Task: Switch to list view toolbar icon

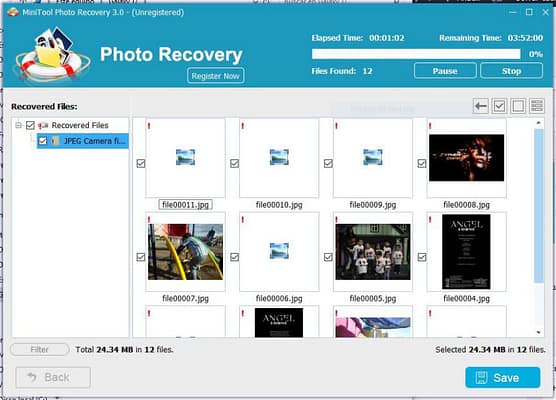Action: (x=537, y=106)
